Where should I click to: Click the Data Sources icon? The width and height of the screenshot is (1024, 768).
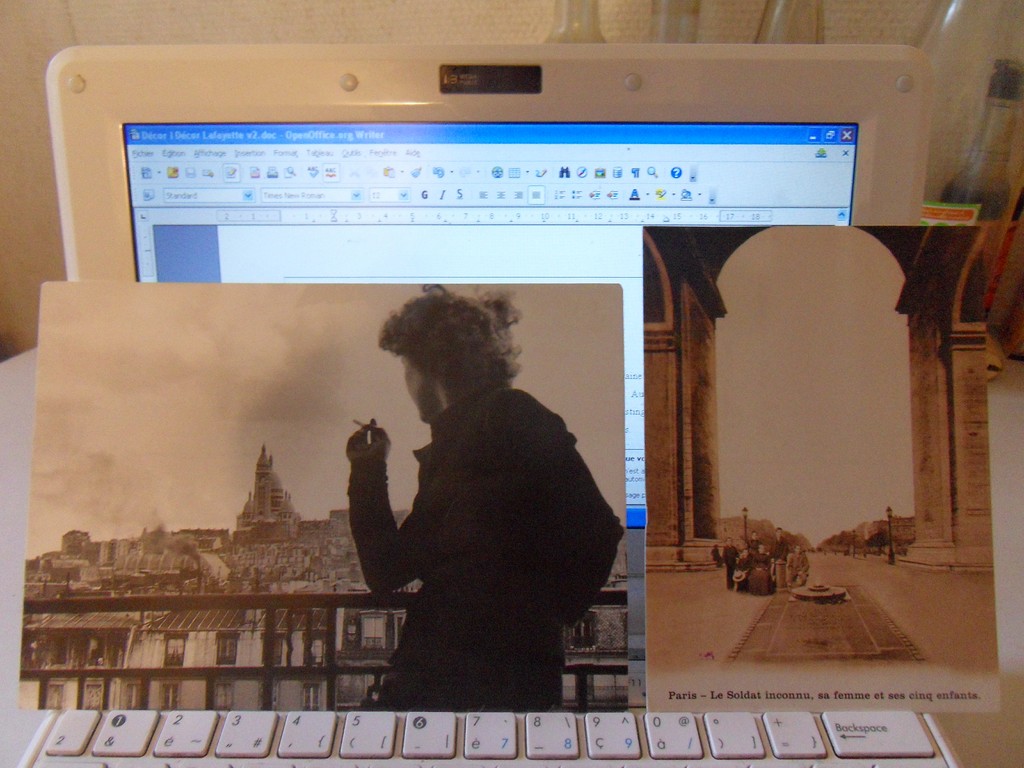click(x=617, y=173)
